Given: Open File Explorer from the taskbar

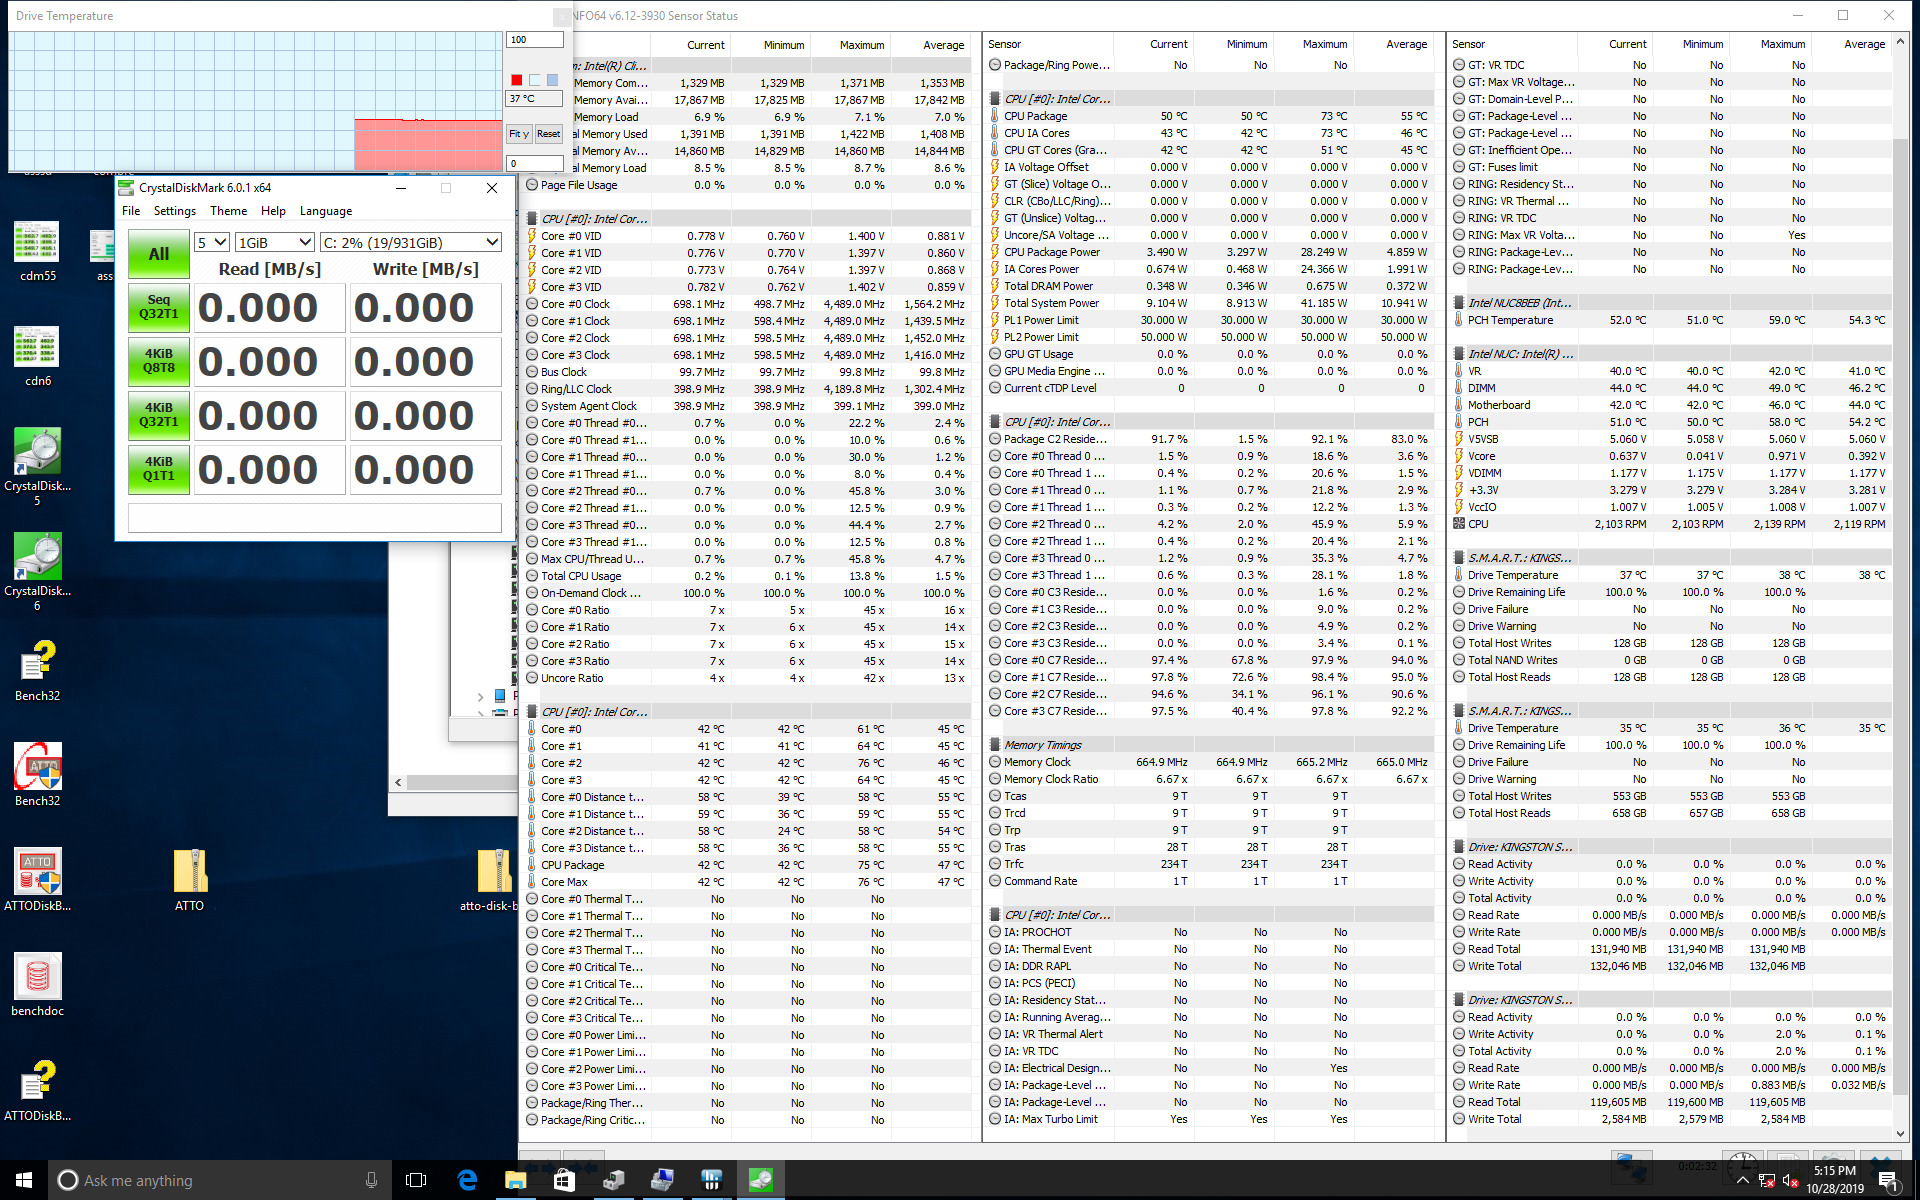Looking at the screenshot, I should 516,1180.
